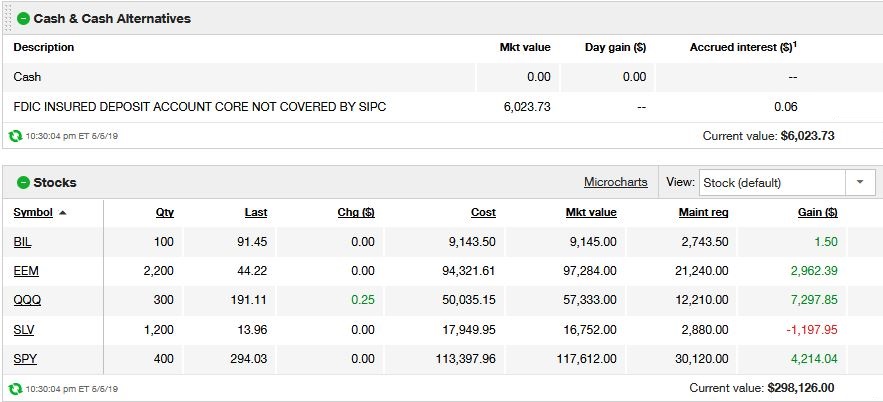Image resolution: width=883 pixels, height=402 pixels.
Task: Sort by Chg ($) column header
Action: [x=356, y=212]
